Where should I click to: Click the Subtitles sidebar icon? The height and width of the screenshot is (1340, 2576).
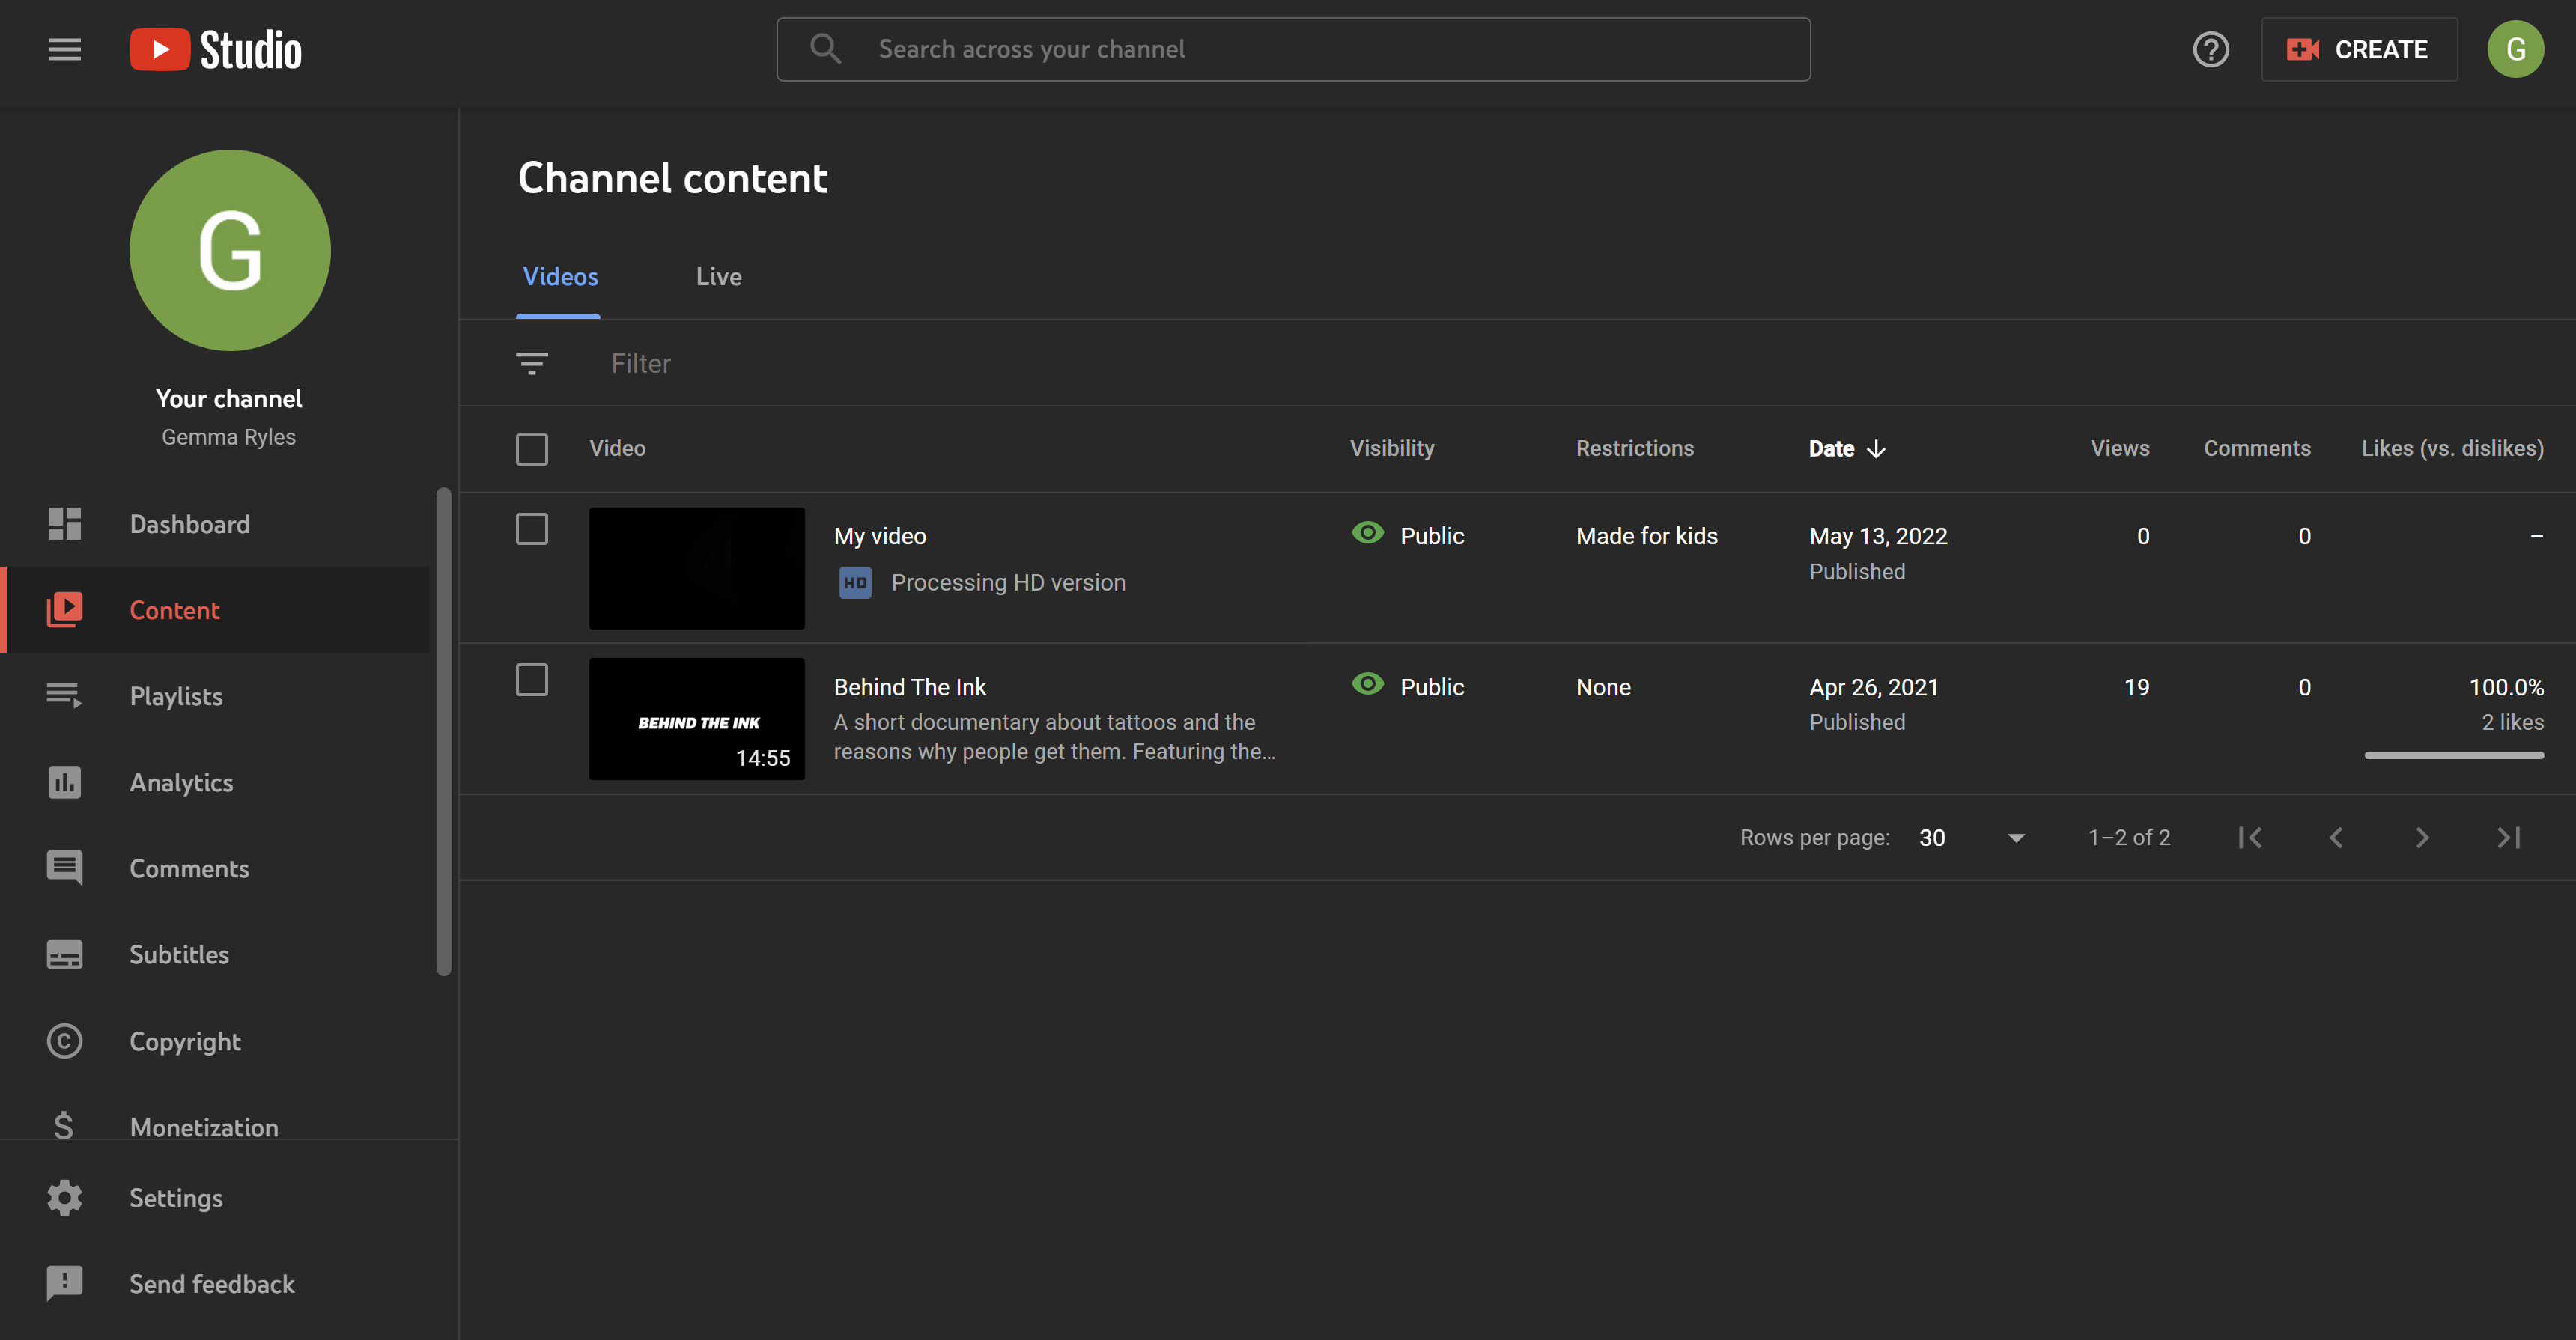(65, 955)
